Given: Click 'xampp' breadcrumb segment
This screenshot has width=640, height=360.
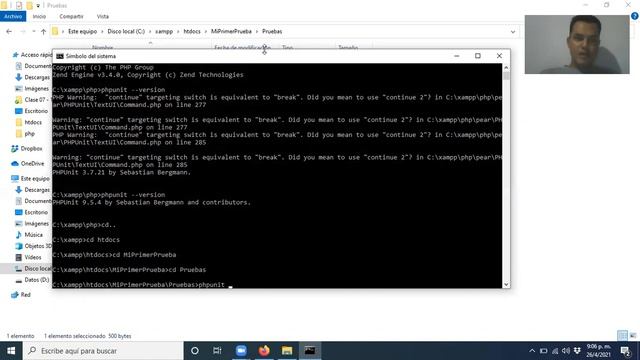Looking at the screenshot, I should [x=164, y=31].
